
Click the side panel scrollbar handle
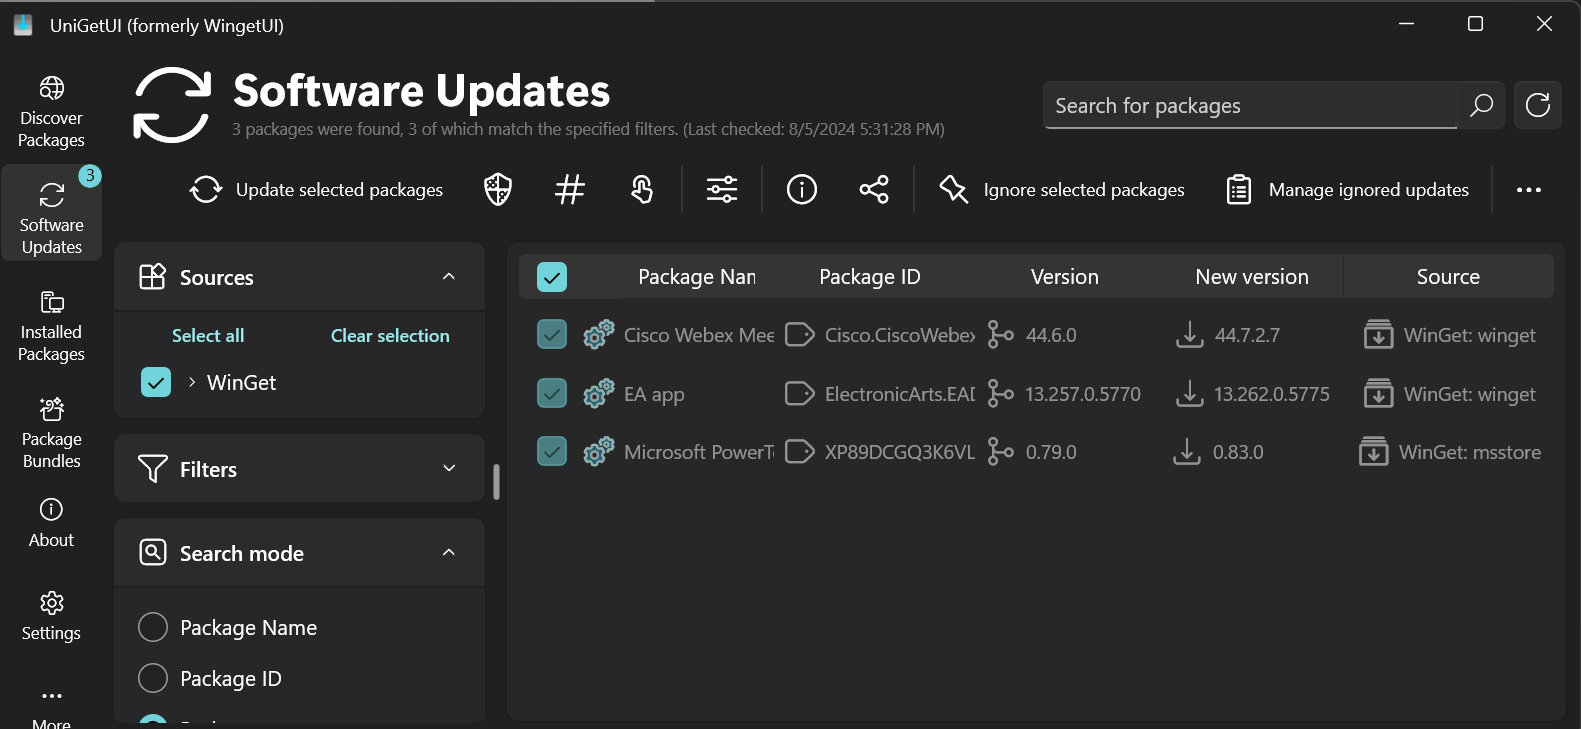[x=496, y=481]
